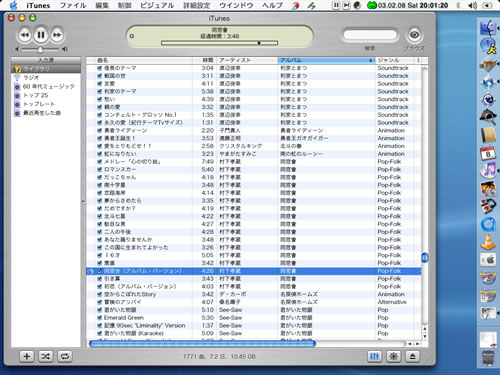This screenshot has height=375, width=500.
Task: Toggle shuffle with the crossed-arrows button
Action: click(45, 356)
